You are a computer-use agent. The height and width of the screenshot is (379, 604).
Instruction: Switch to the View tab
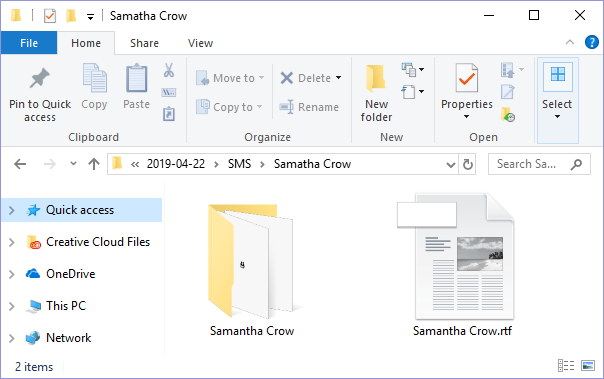(200, 43)
